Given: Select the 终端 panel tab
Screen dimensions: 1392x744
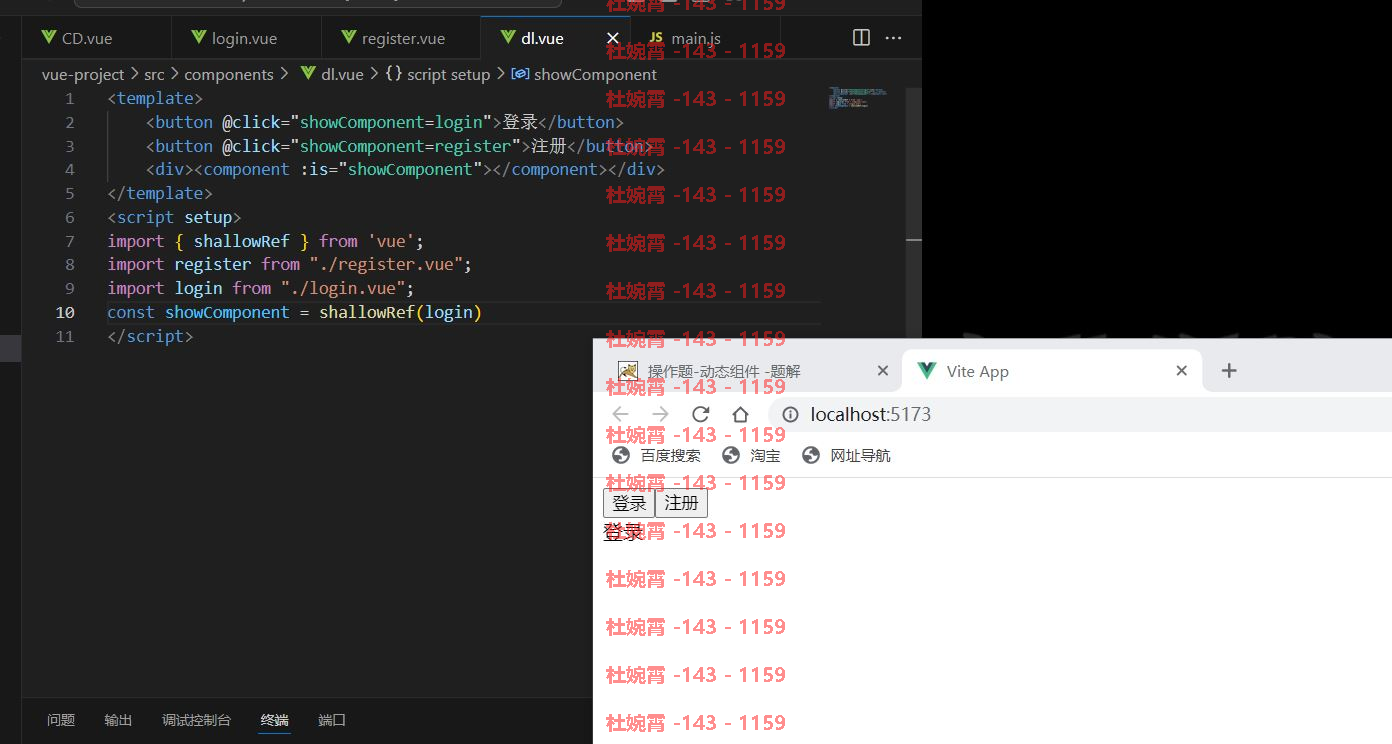Looking at the screenshot, I should pyautogui.click(x=274, y=720).
